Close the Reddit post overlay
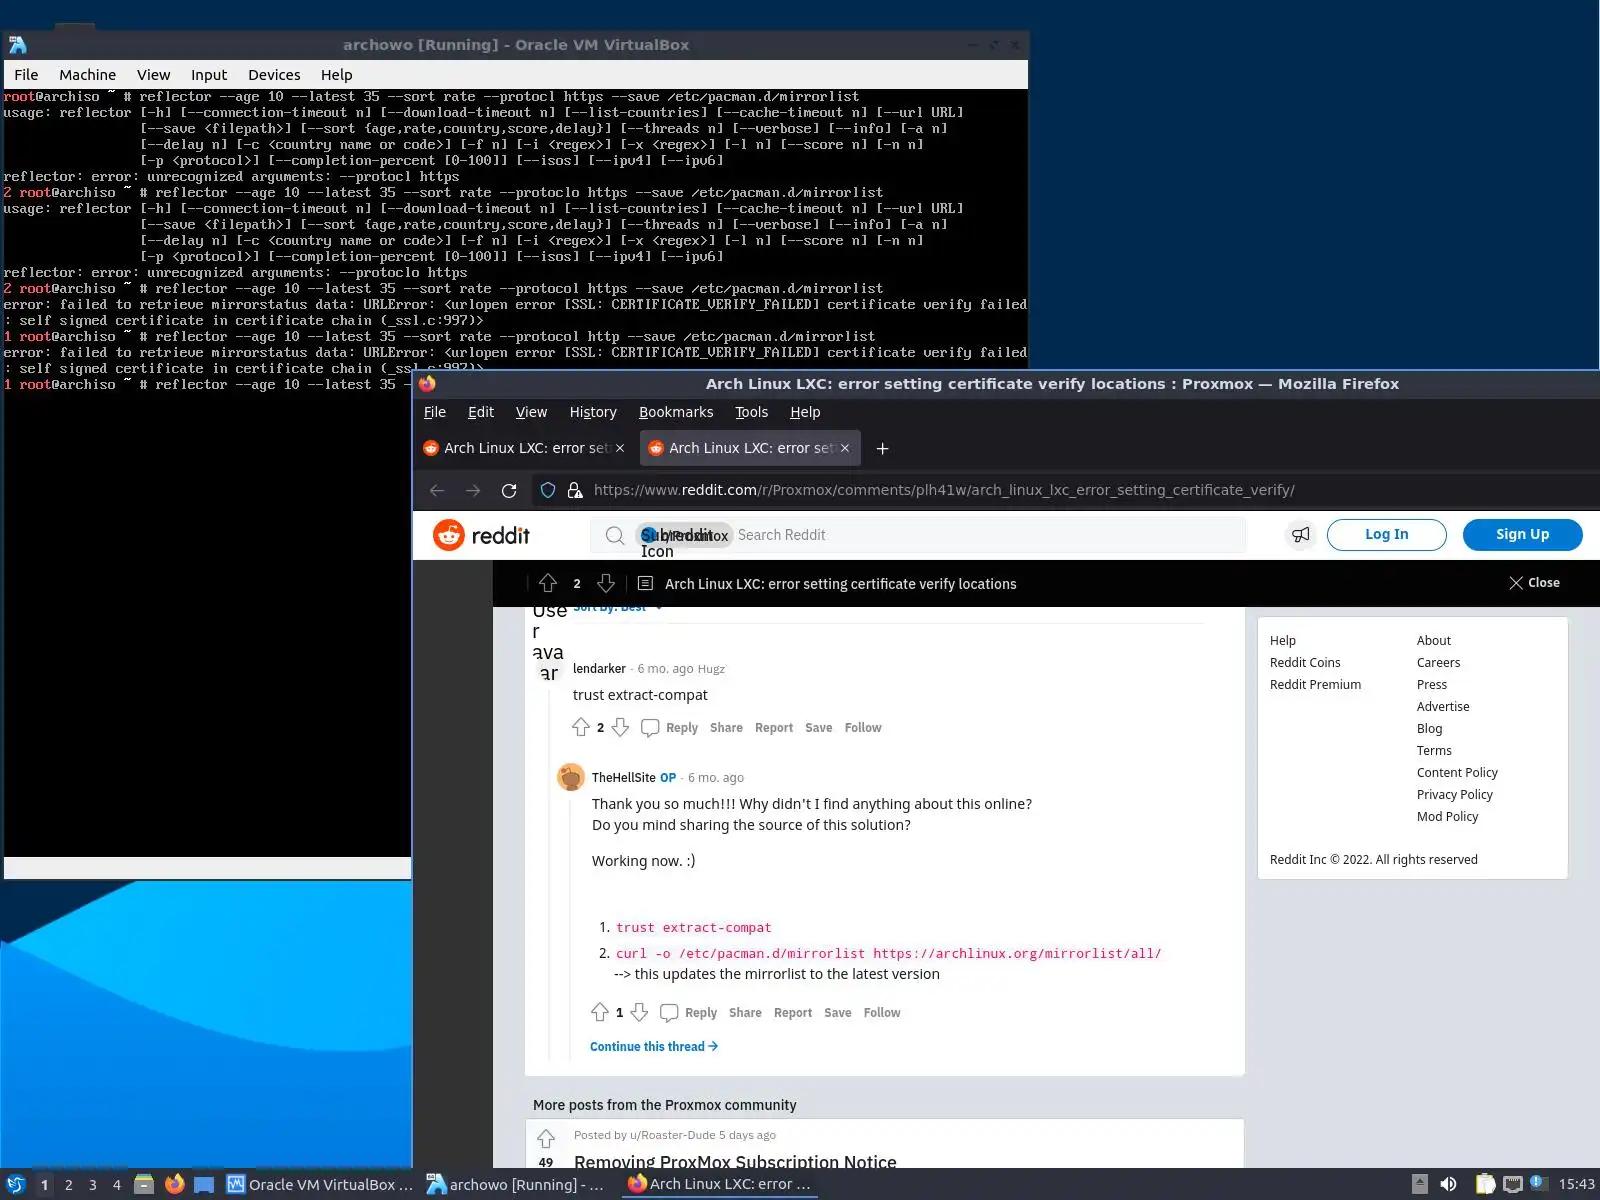1600x1200 pixels. click(1534, 583)
